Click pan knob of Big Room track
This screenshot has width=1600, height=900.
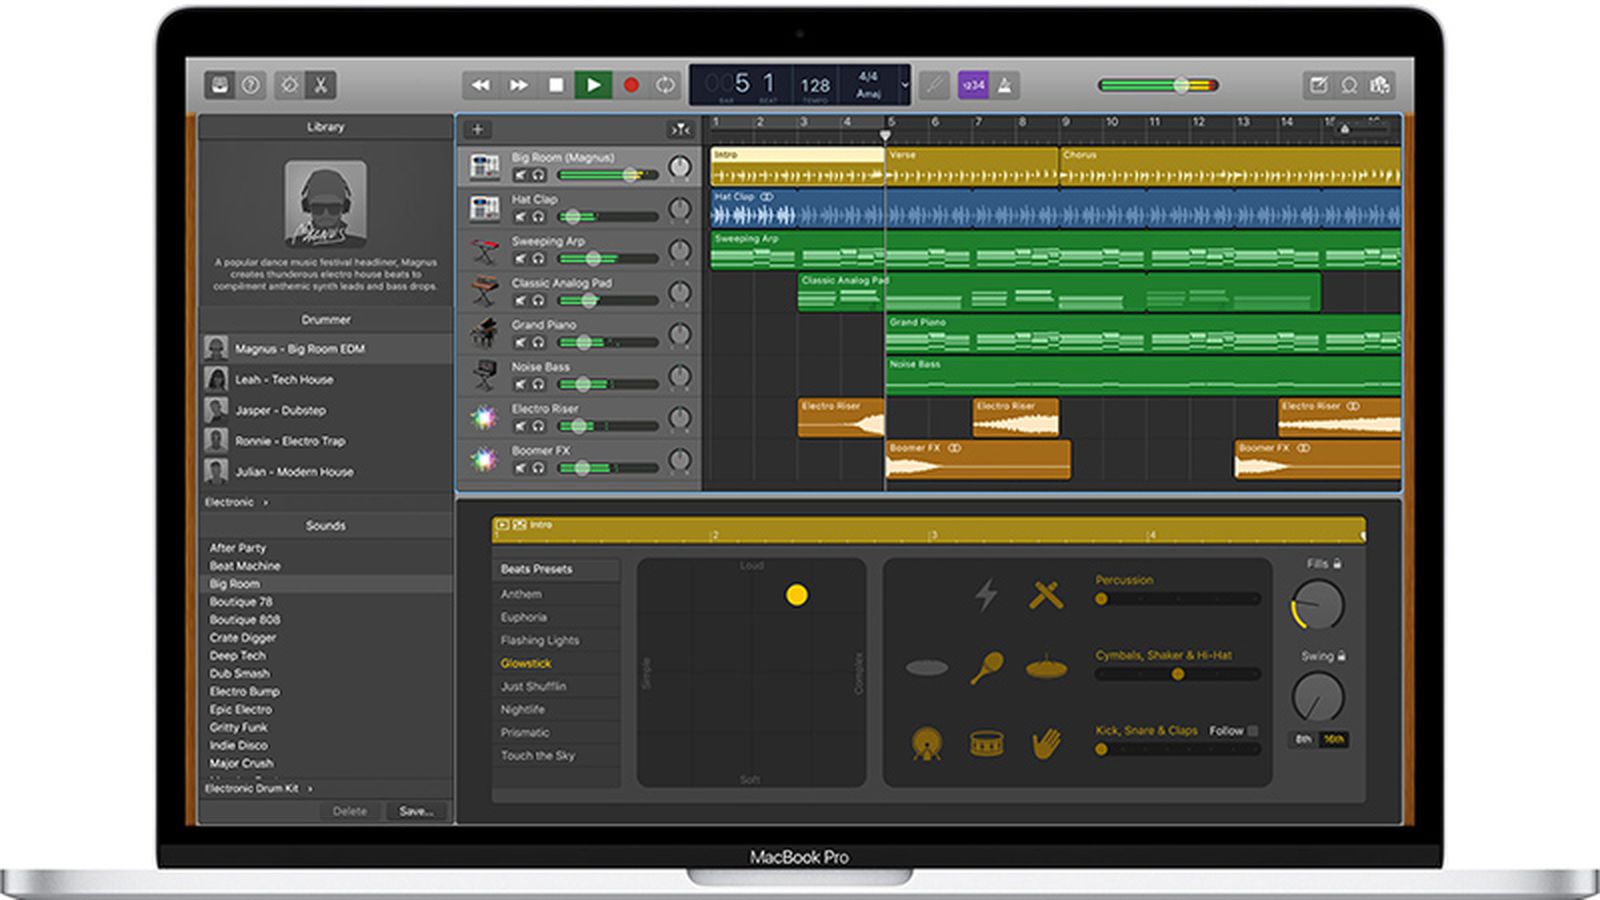(680, 167)
